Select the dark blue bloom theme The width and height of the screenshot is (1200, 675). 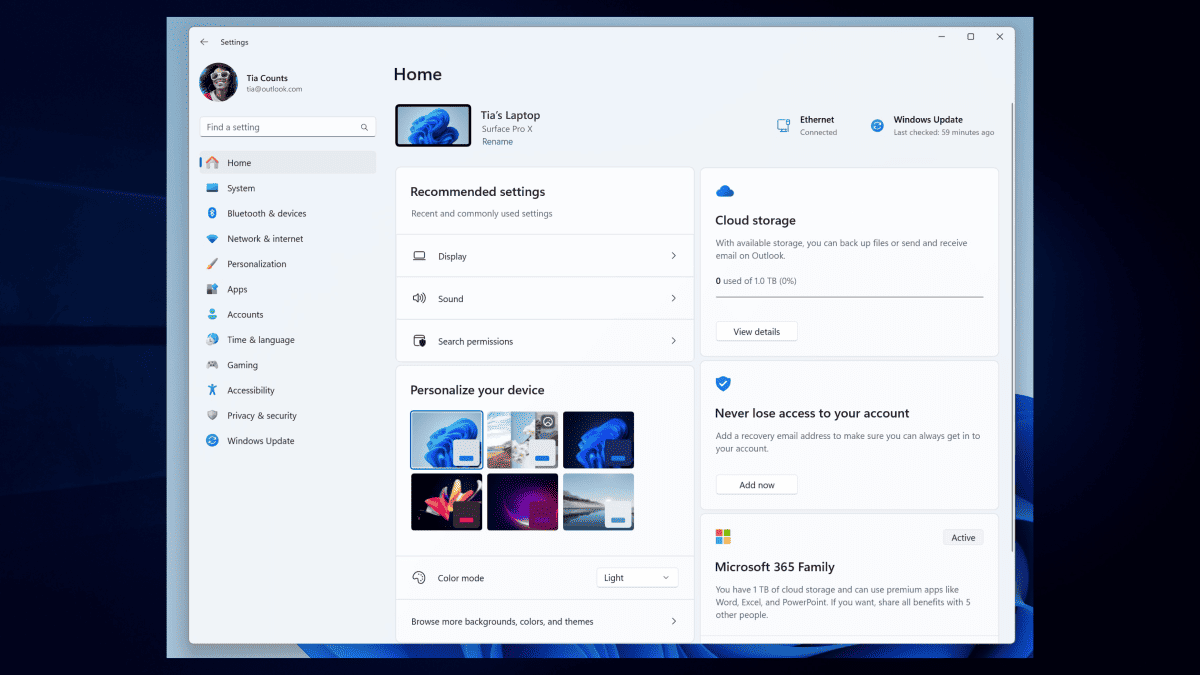coord(598,440)
